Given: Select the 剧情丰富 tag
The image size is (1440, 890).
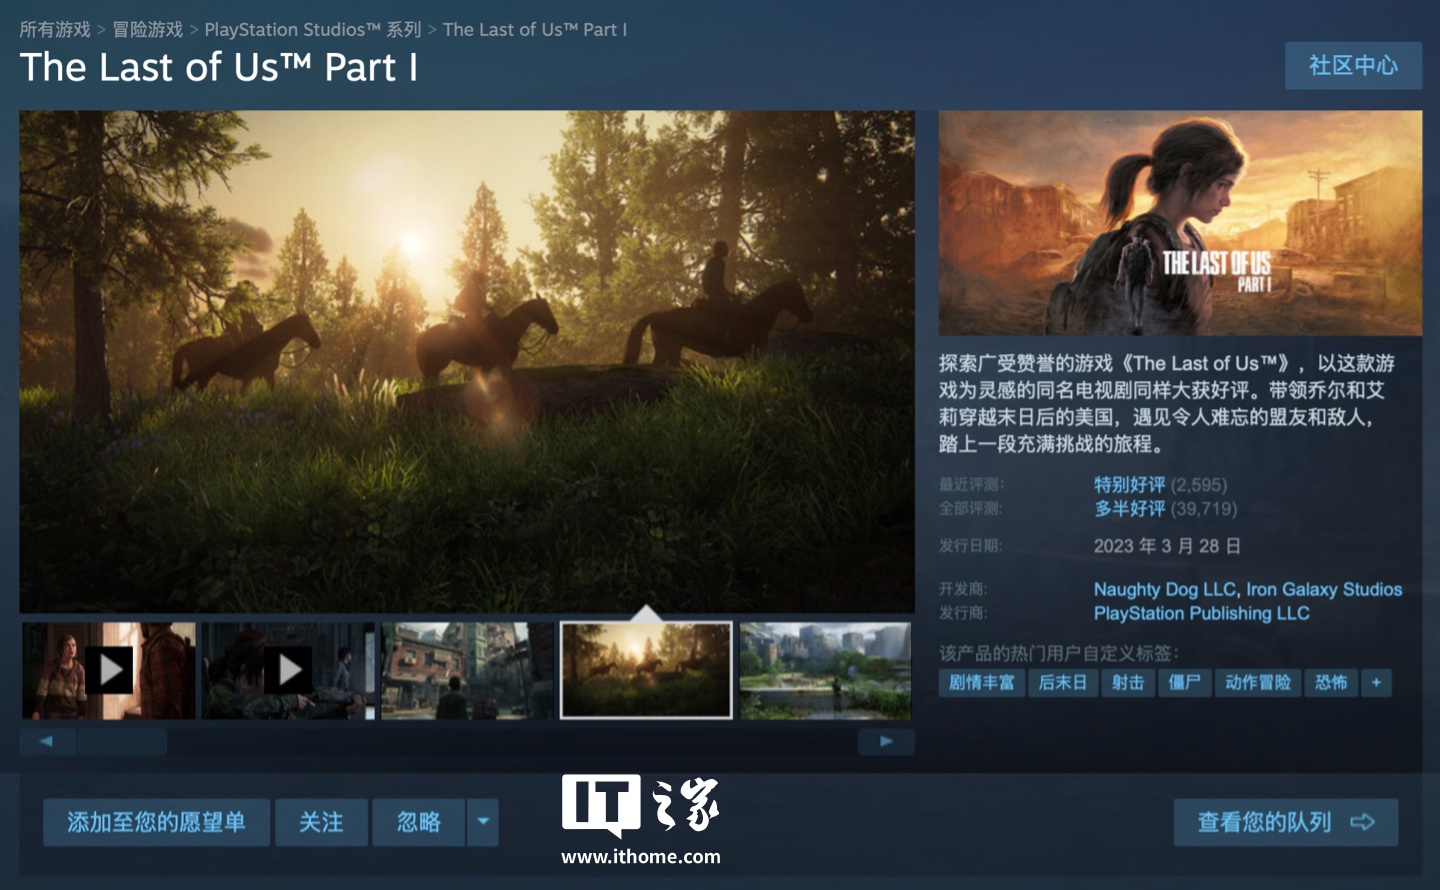Looking at the screenshot, I should [981, 682].
